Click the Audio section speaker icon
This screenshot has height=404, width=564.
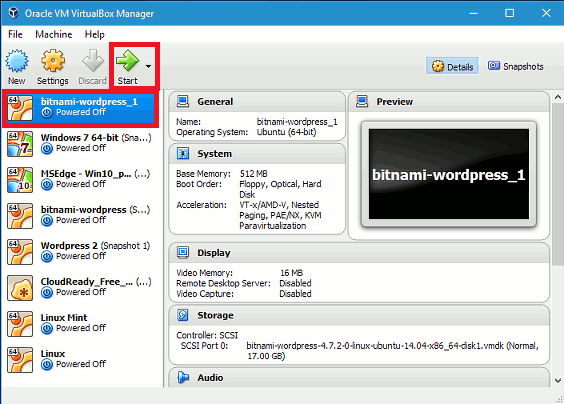pyautogui.click(x=183, y=377)
